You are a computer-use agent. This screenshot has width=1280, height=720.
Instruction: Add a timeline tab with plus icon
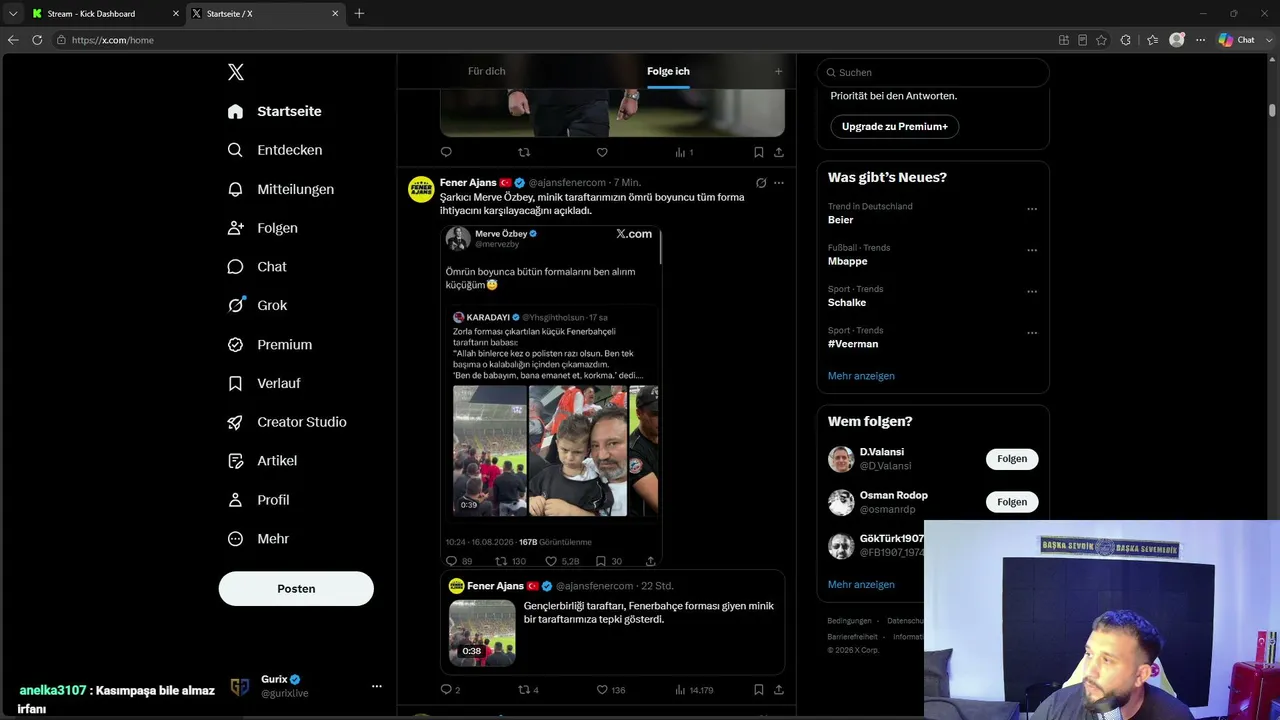click(779, 71)
